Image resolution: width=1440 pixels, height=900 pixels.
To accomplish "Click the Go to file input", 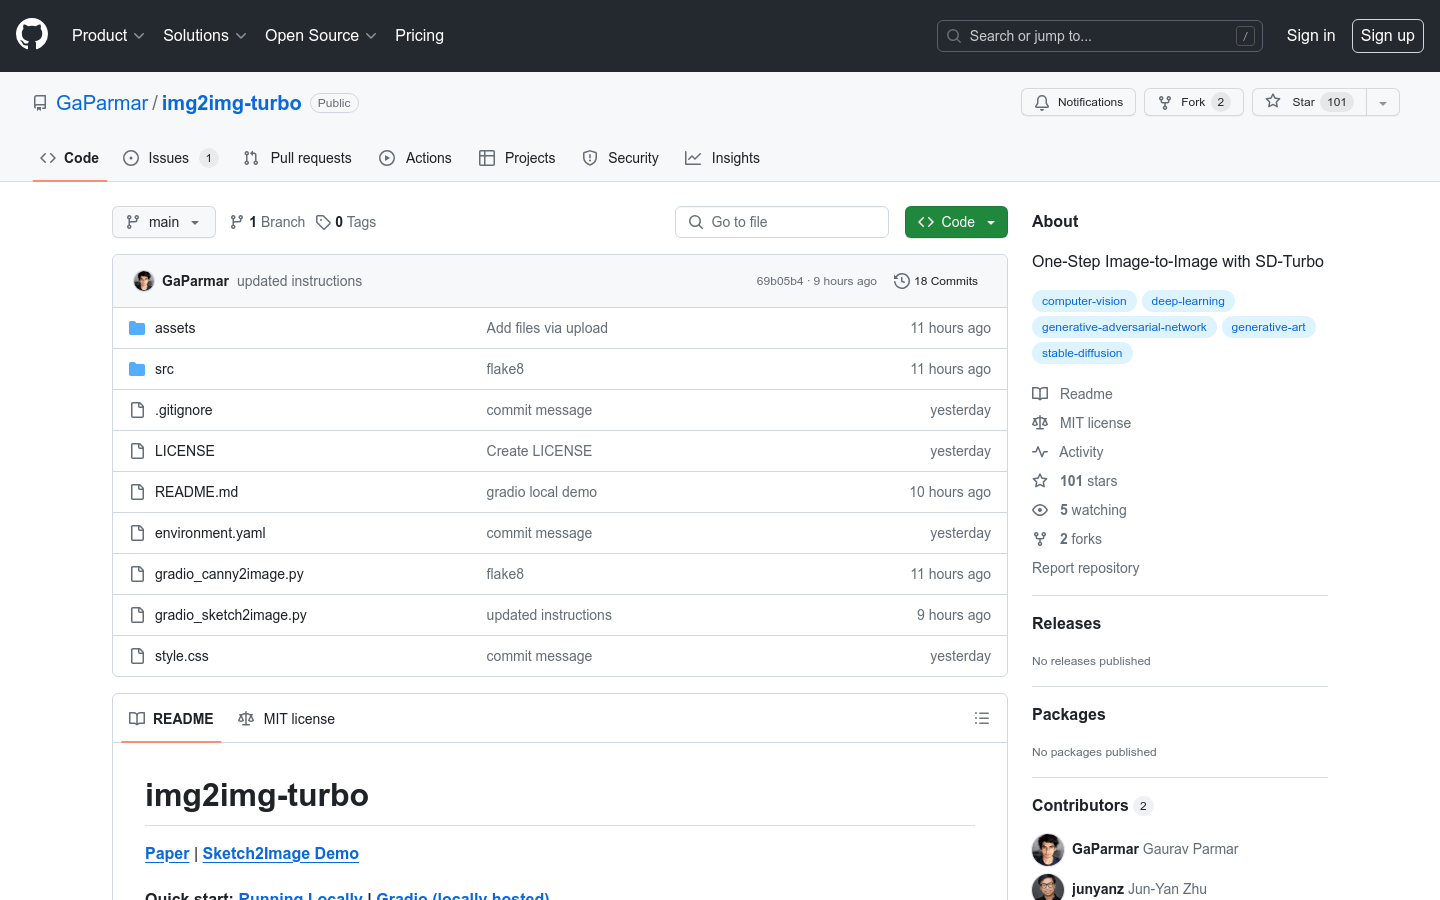I will [x=782, y=222].
